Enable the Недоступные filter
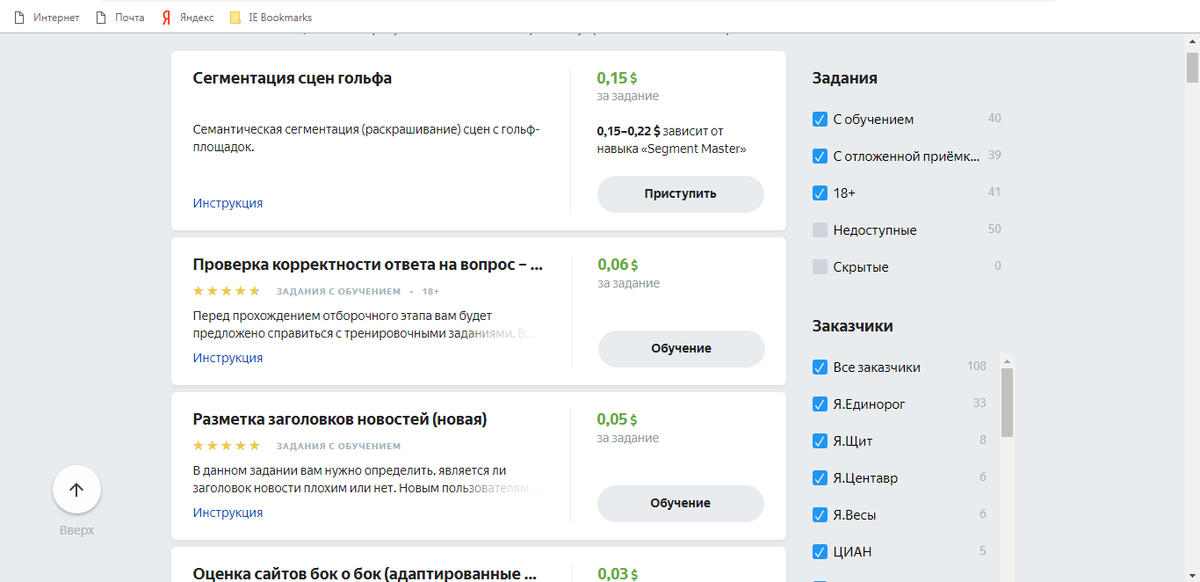This screenshot has height=582, width=1200. [820, 230]
